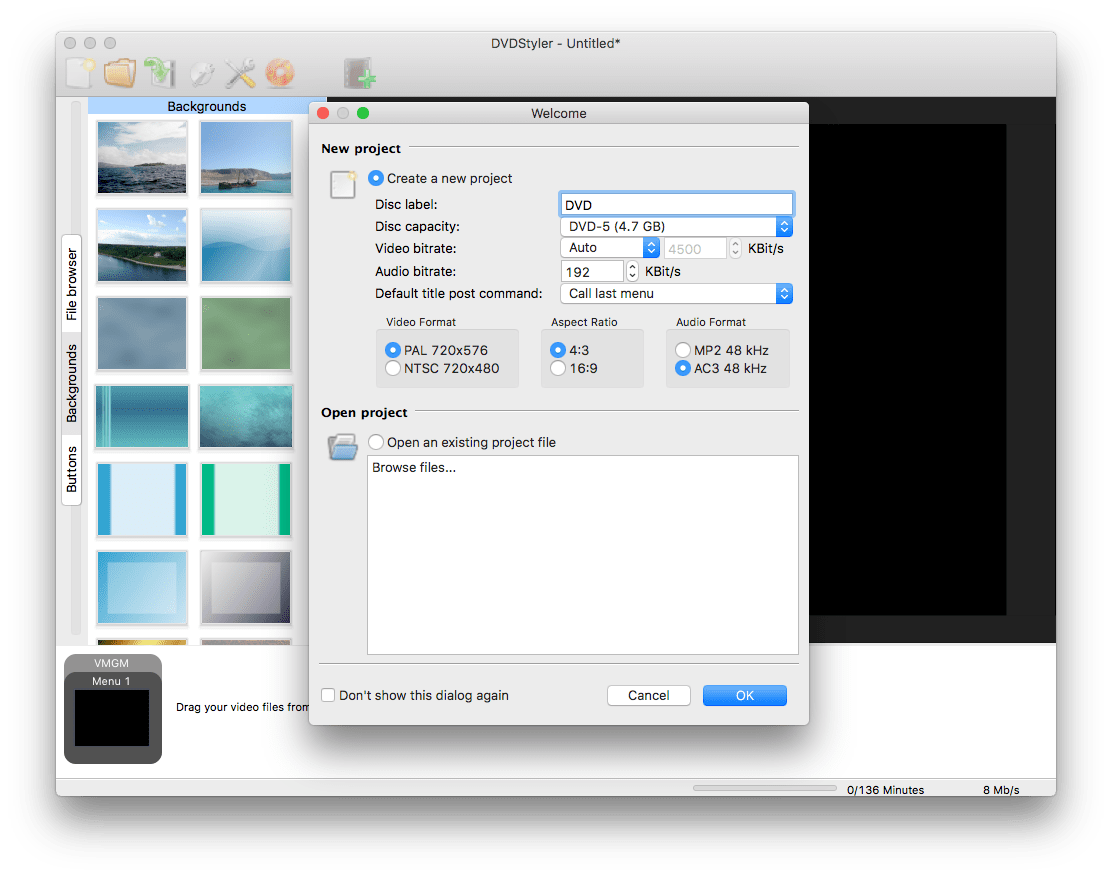
Task: Add a video file with the filmstrip-plus icon
Action: 360,72
